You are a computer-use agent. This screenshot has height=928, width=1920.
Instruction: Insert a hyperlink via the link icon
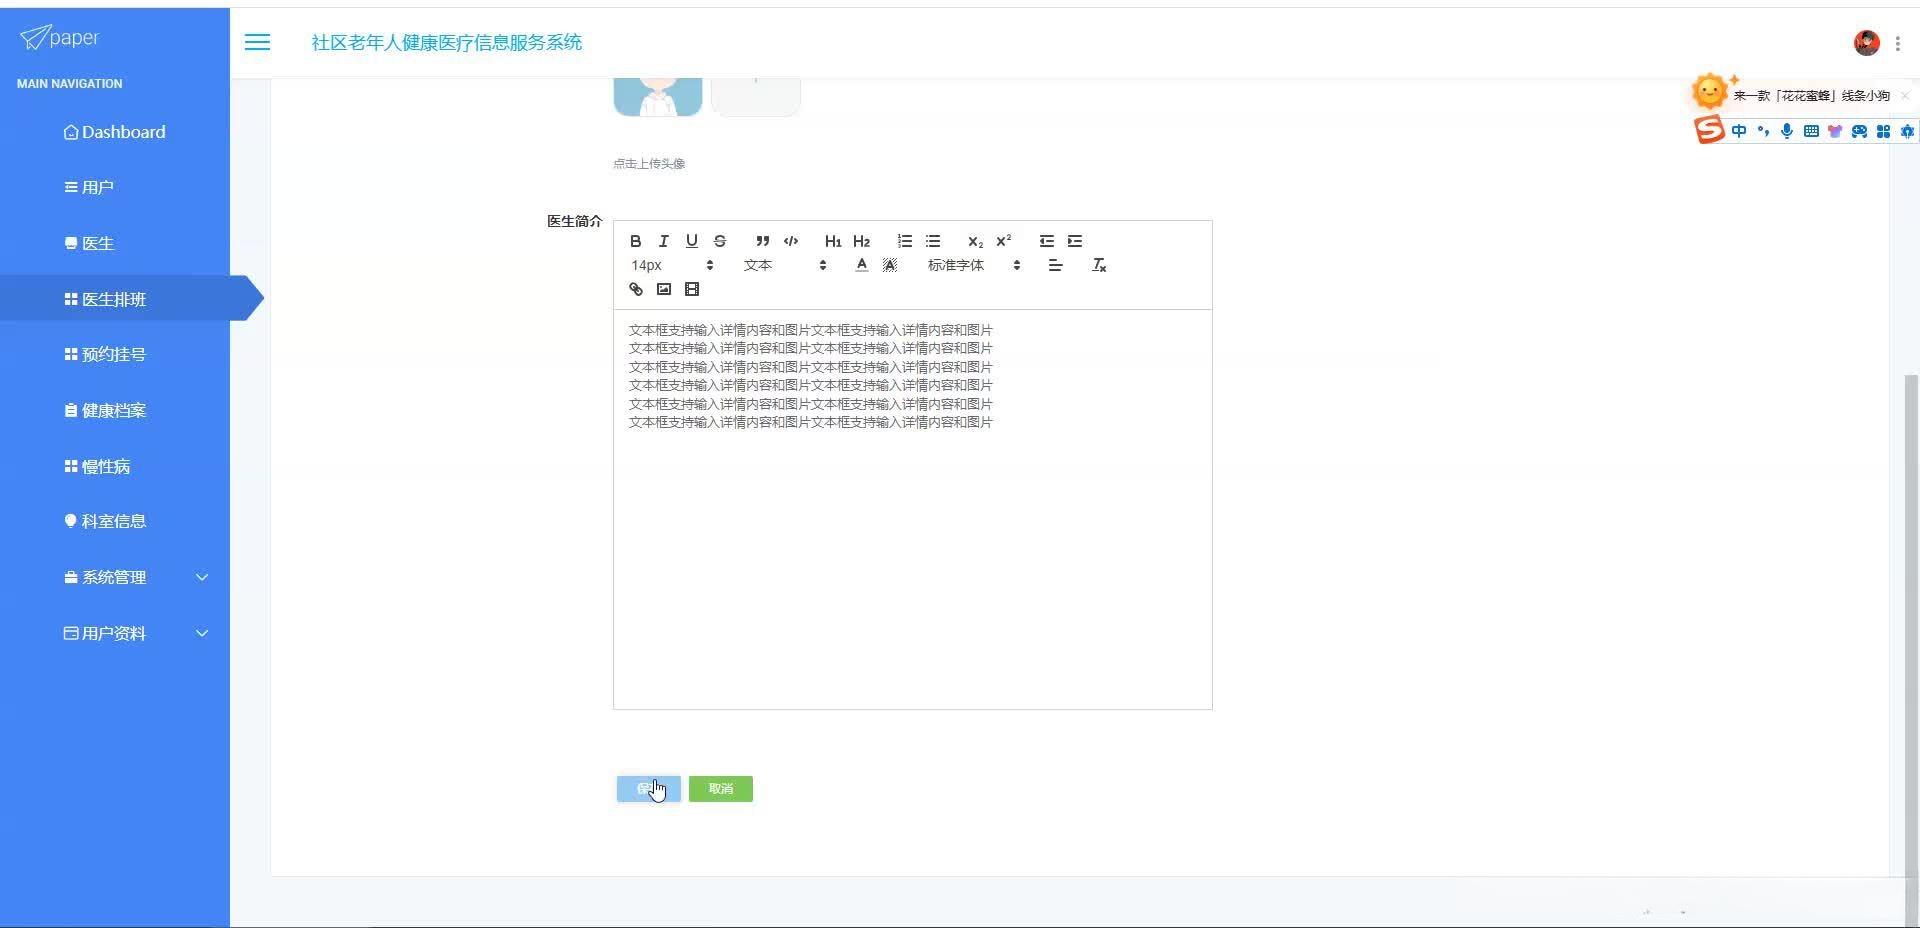point(635,289)
